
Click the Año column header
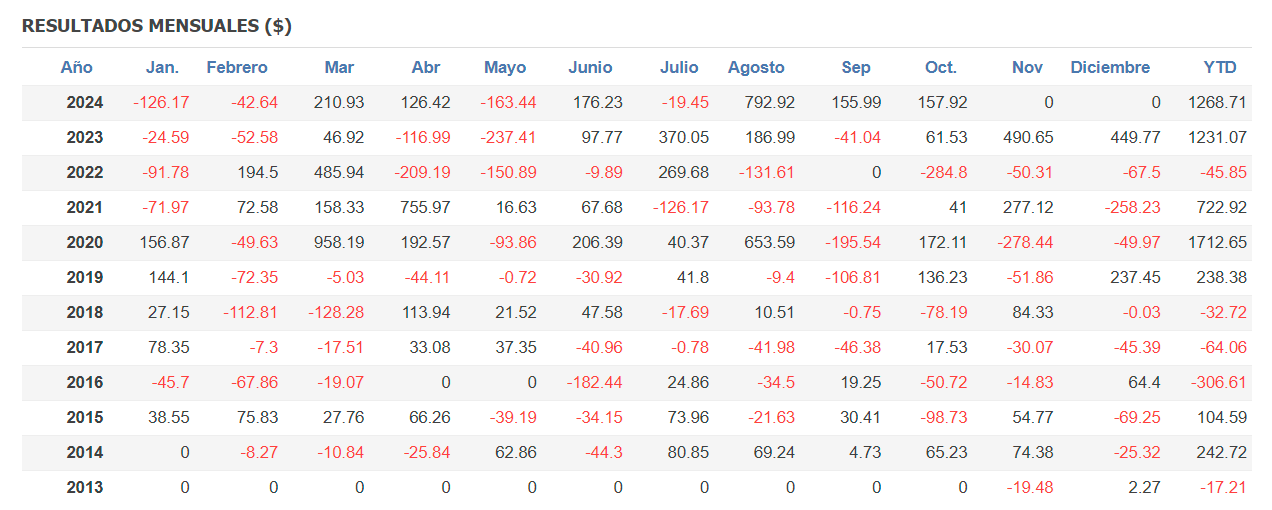76,68
